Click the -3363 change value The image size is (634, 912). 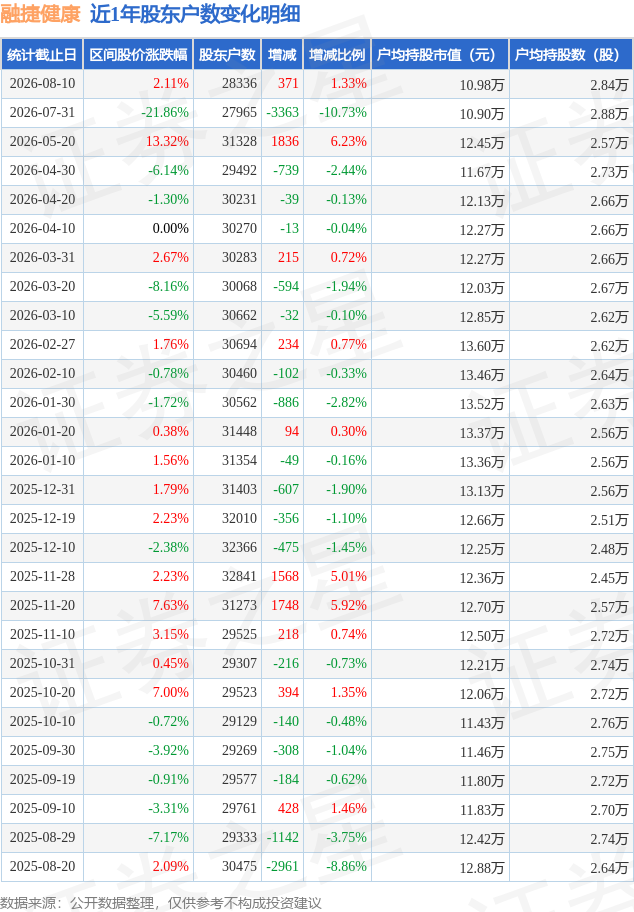pos(283,113)
